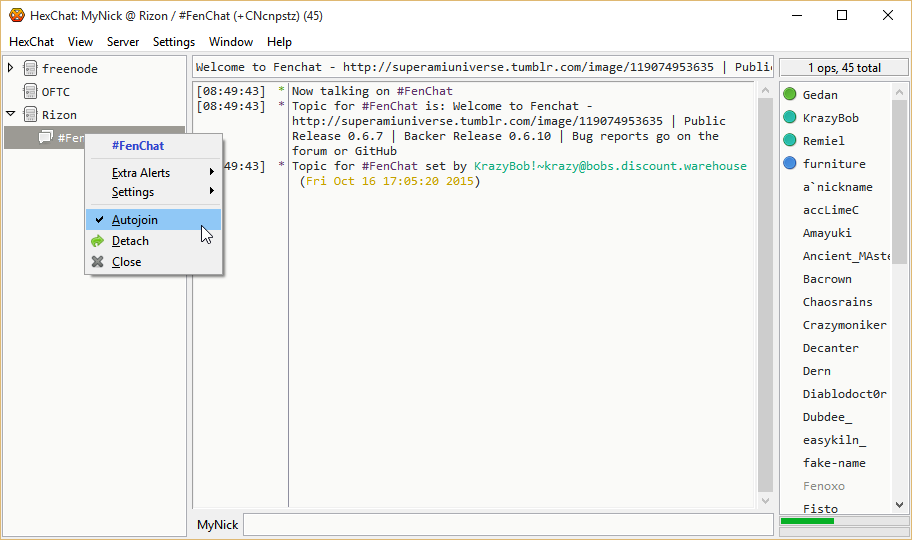Viewport: 912px width, 540px height.
Task: Click KrazyBob's teal status dot
Action: click(x=789, y=118)
